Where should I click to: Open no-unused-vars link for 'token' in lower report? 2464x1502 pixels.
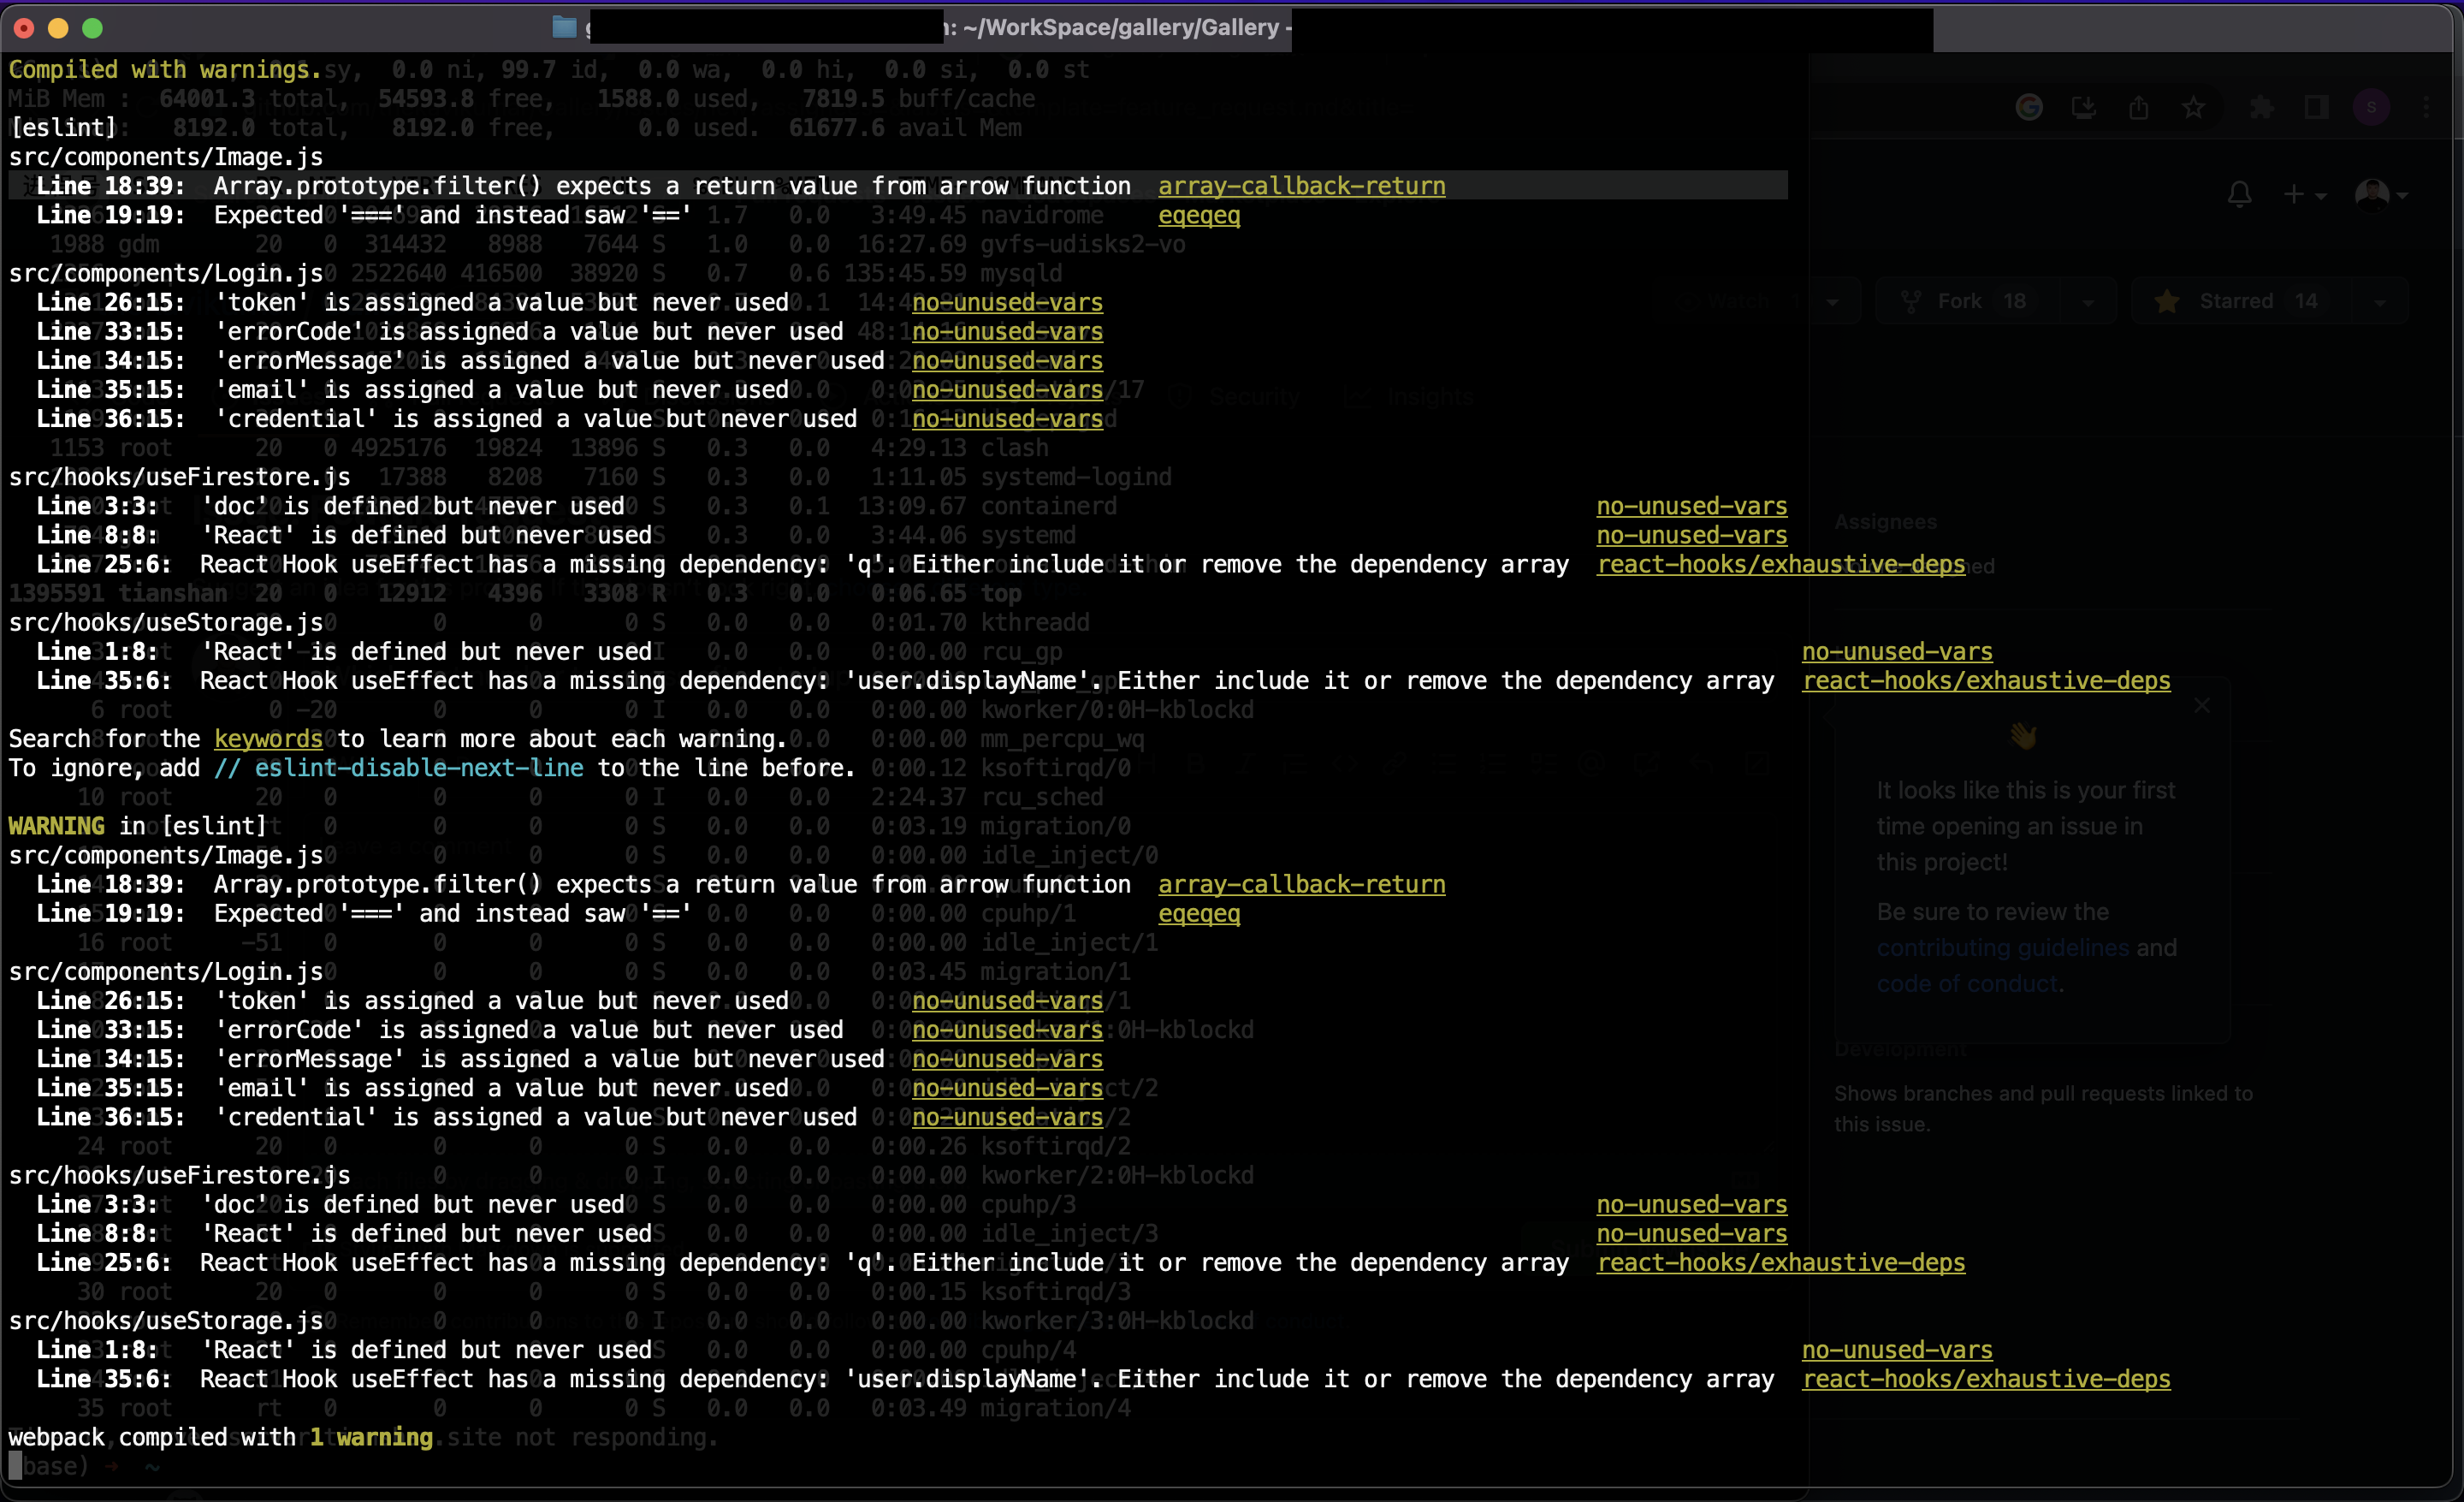click(1007, 1000)
